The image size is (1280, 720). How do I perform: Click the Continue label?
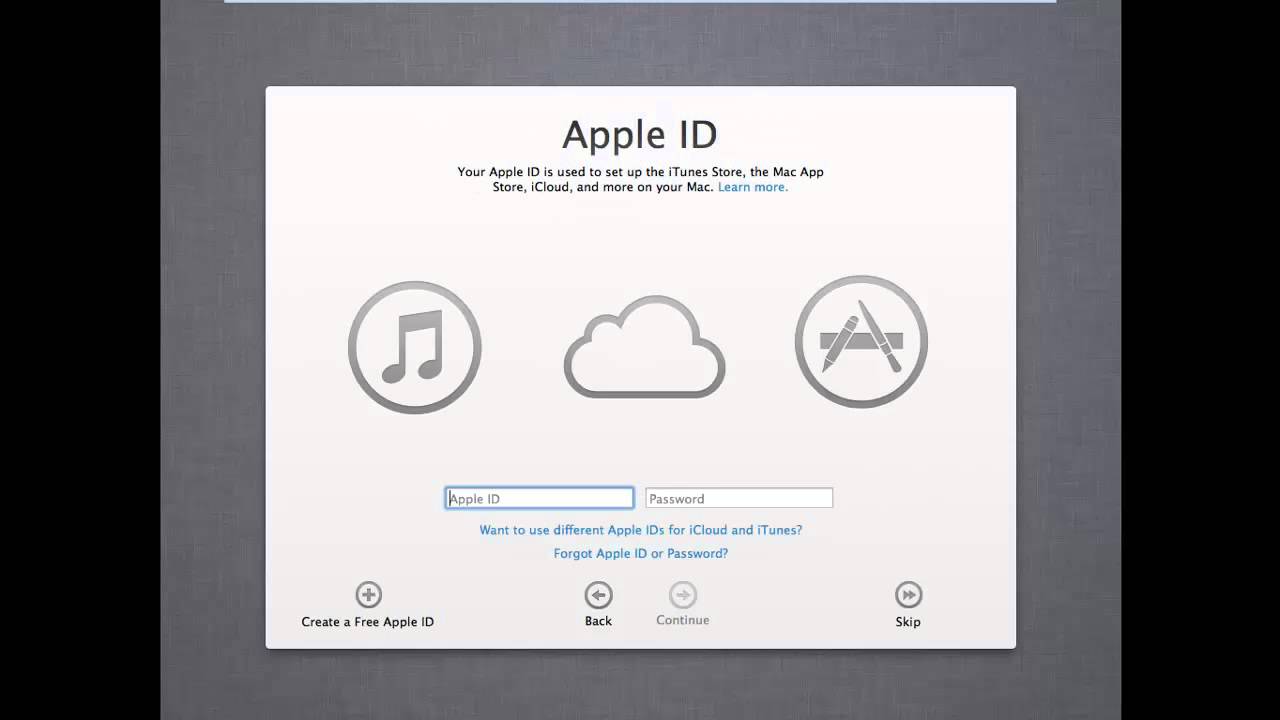[683, 620]
